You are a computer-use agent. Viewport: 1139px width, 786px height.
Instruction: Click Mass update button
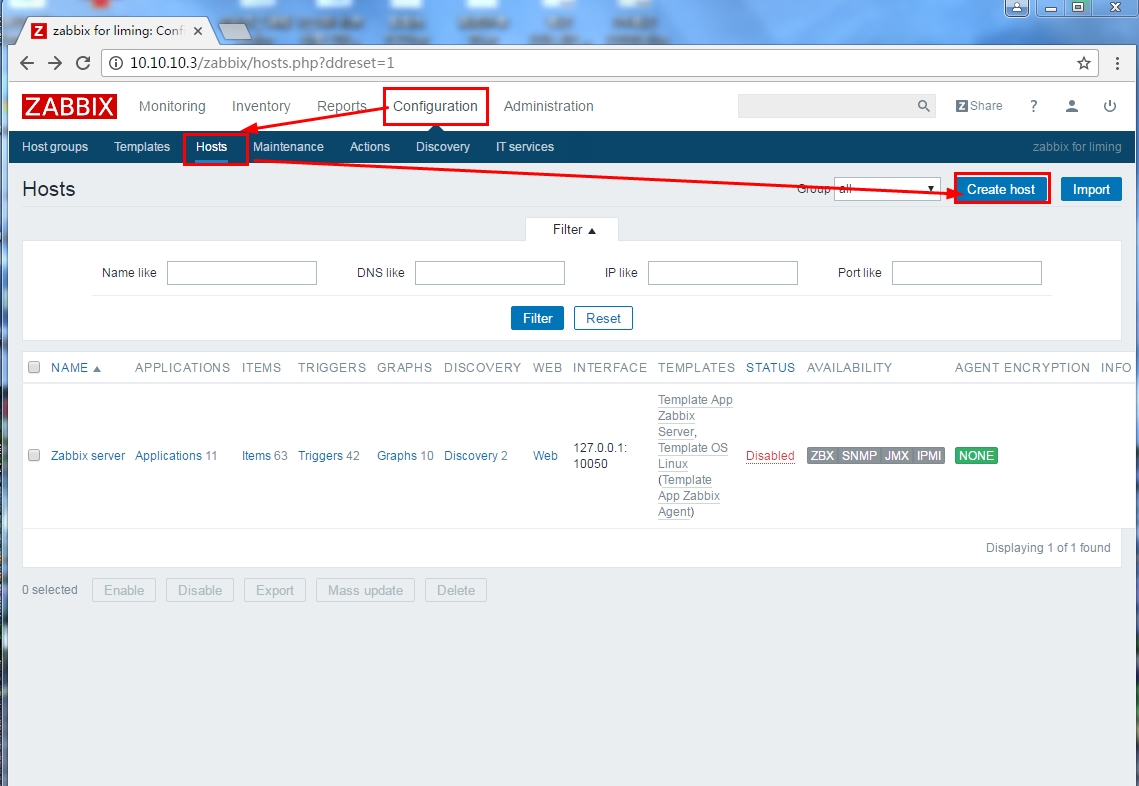coord(365,590)
